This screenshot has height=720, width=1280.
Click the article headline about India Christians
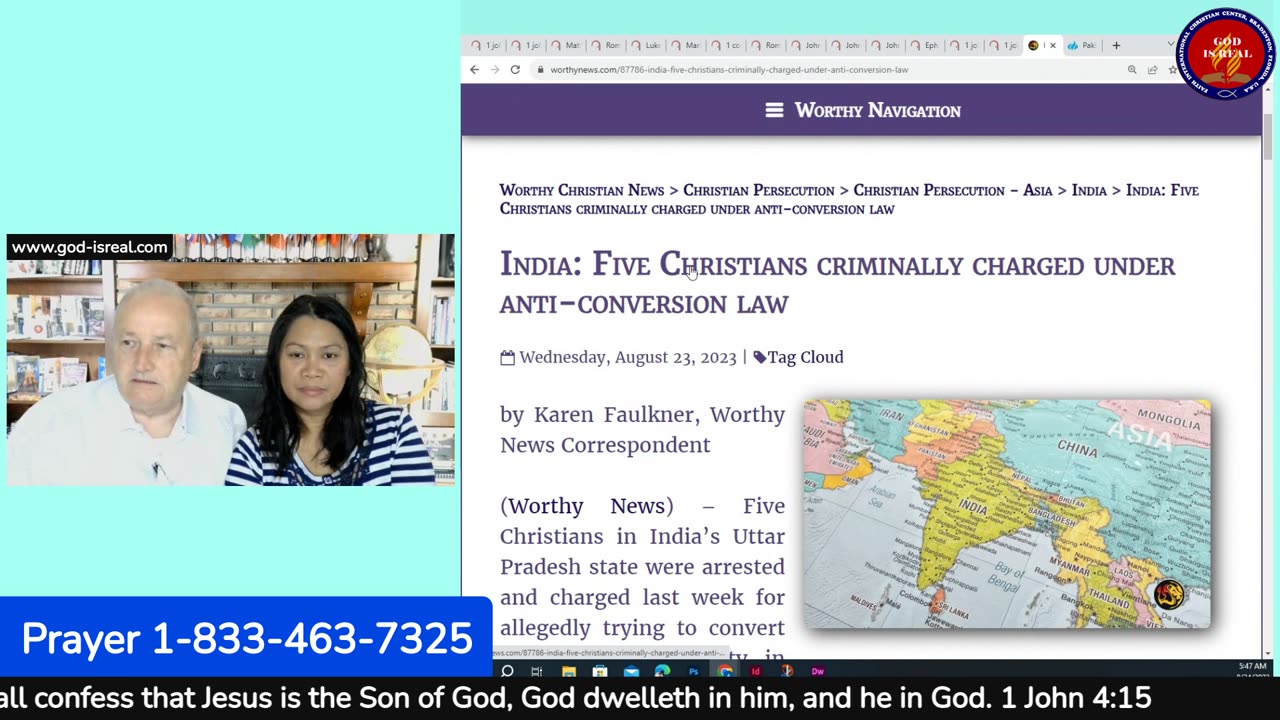(838, 284)
